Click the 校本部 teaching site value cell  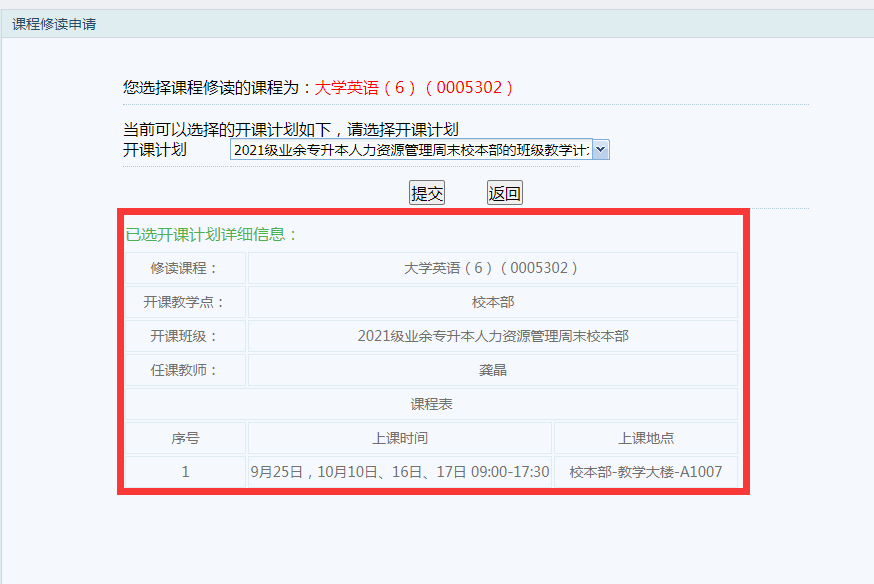[492, 302]
